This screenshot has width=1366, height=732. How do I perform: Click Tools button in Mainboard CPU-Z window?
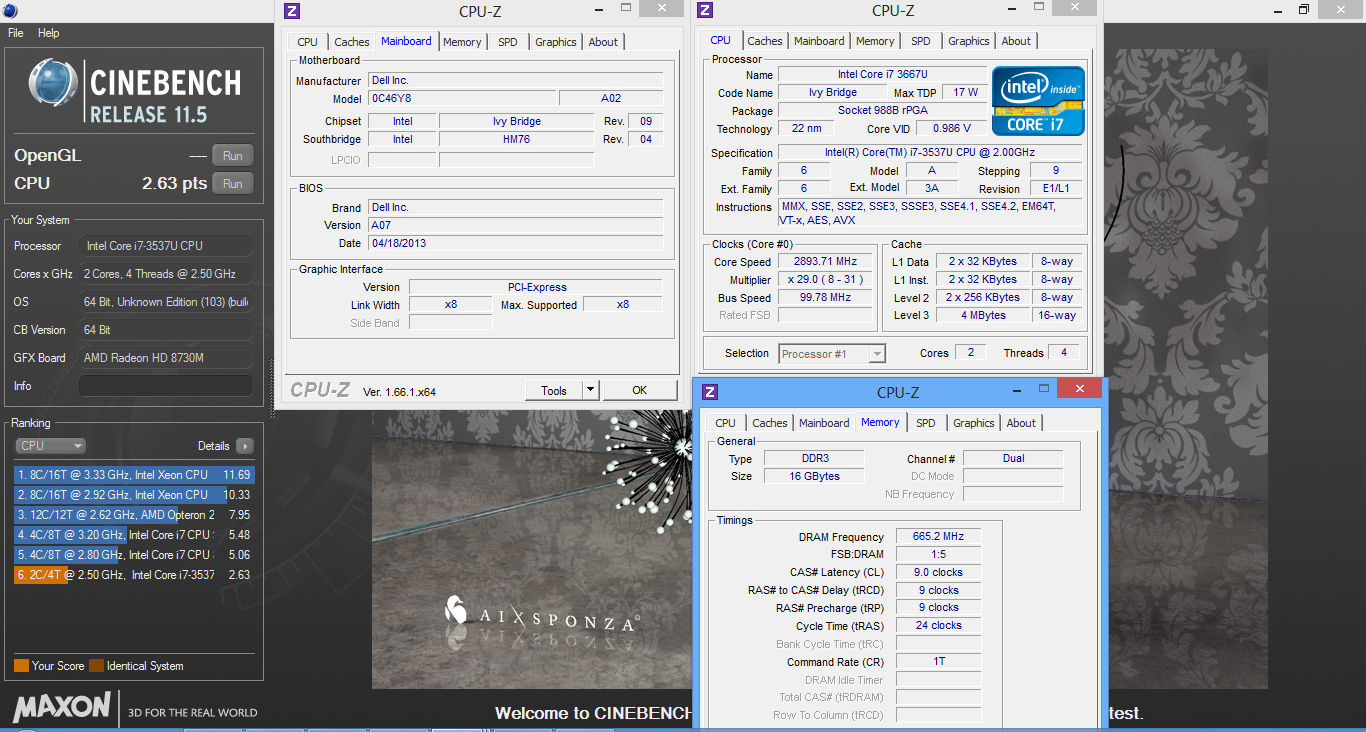(x=554, y=391)
